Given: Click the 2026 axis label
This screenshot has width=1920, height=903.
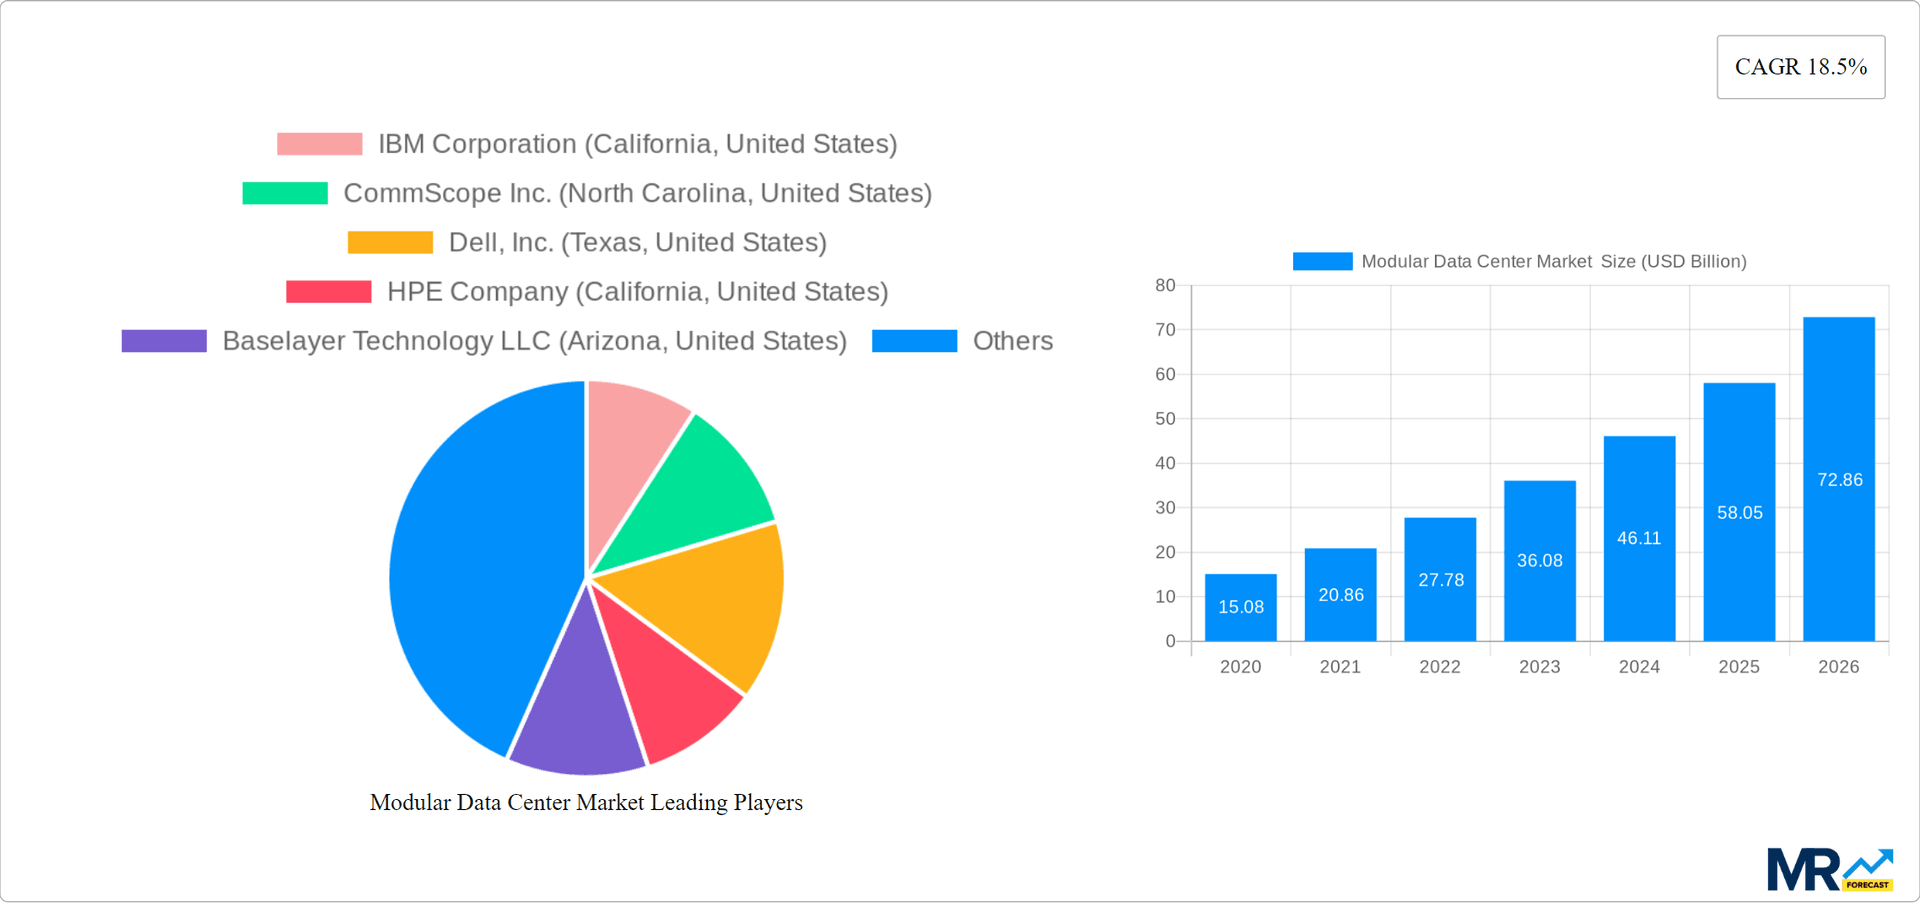Looking at the screenshot, I should pos(1839,666).
